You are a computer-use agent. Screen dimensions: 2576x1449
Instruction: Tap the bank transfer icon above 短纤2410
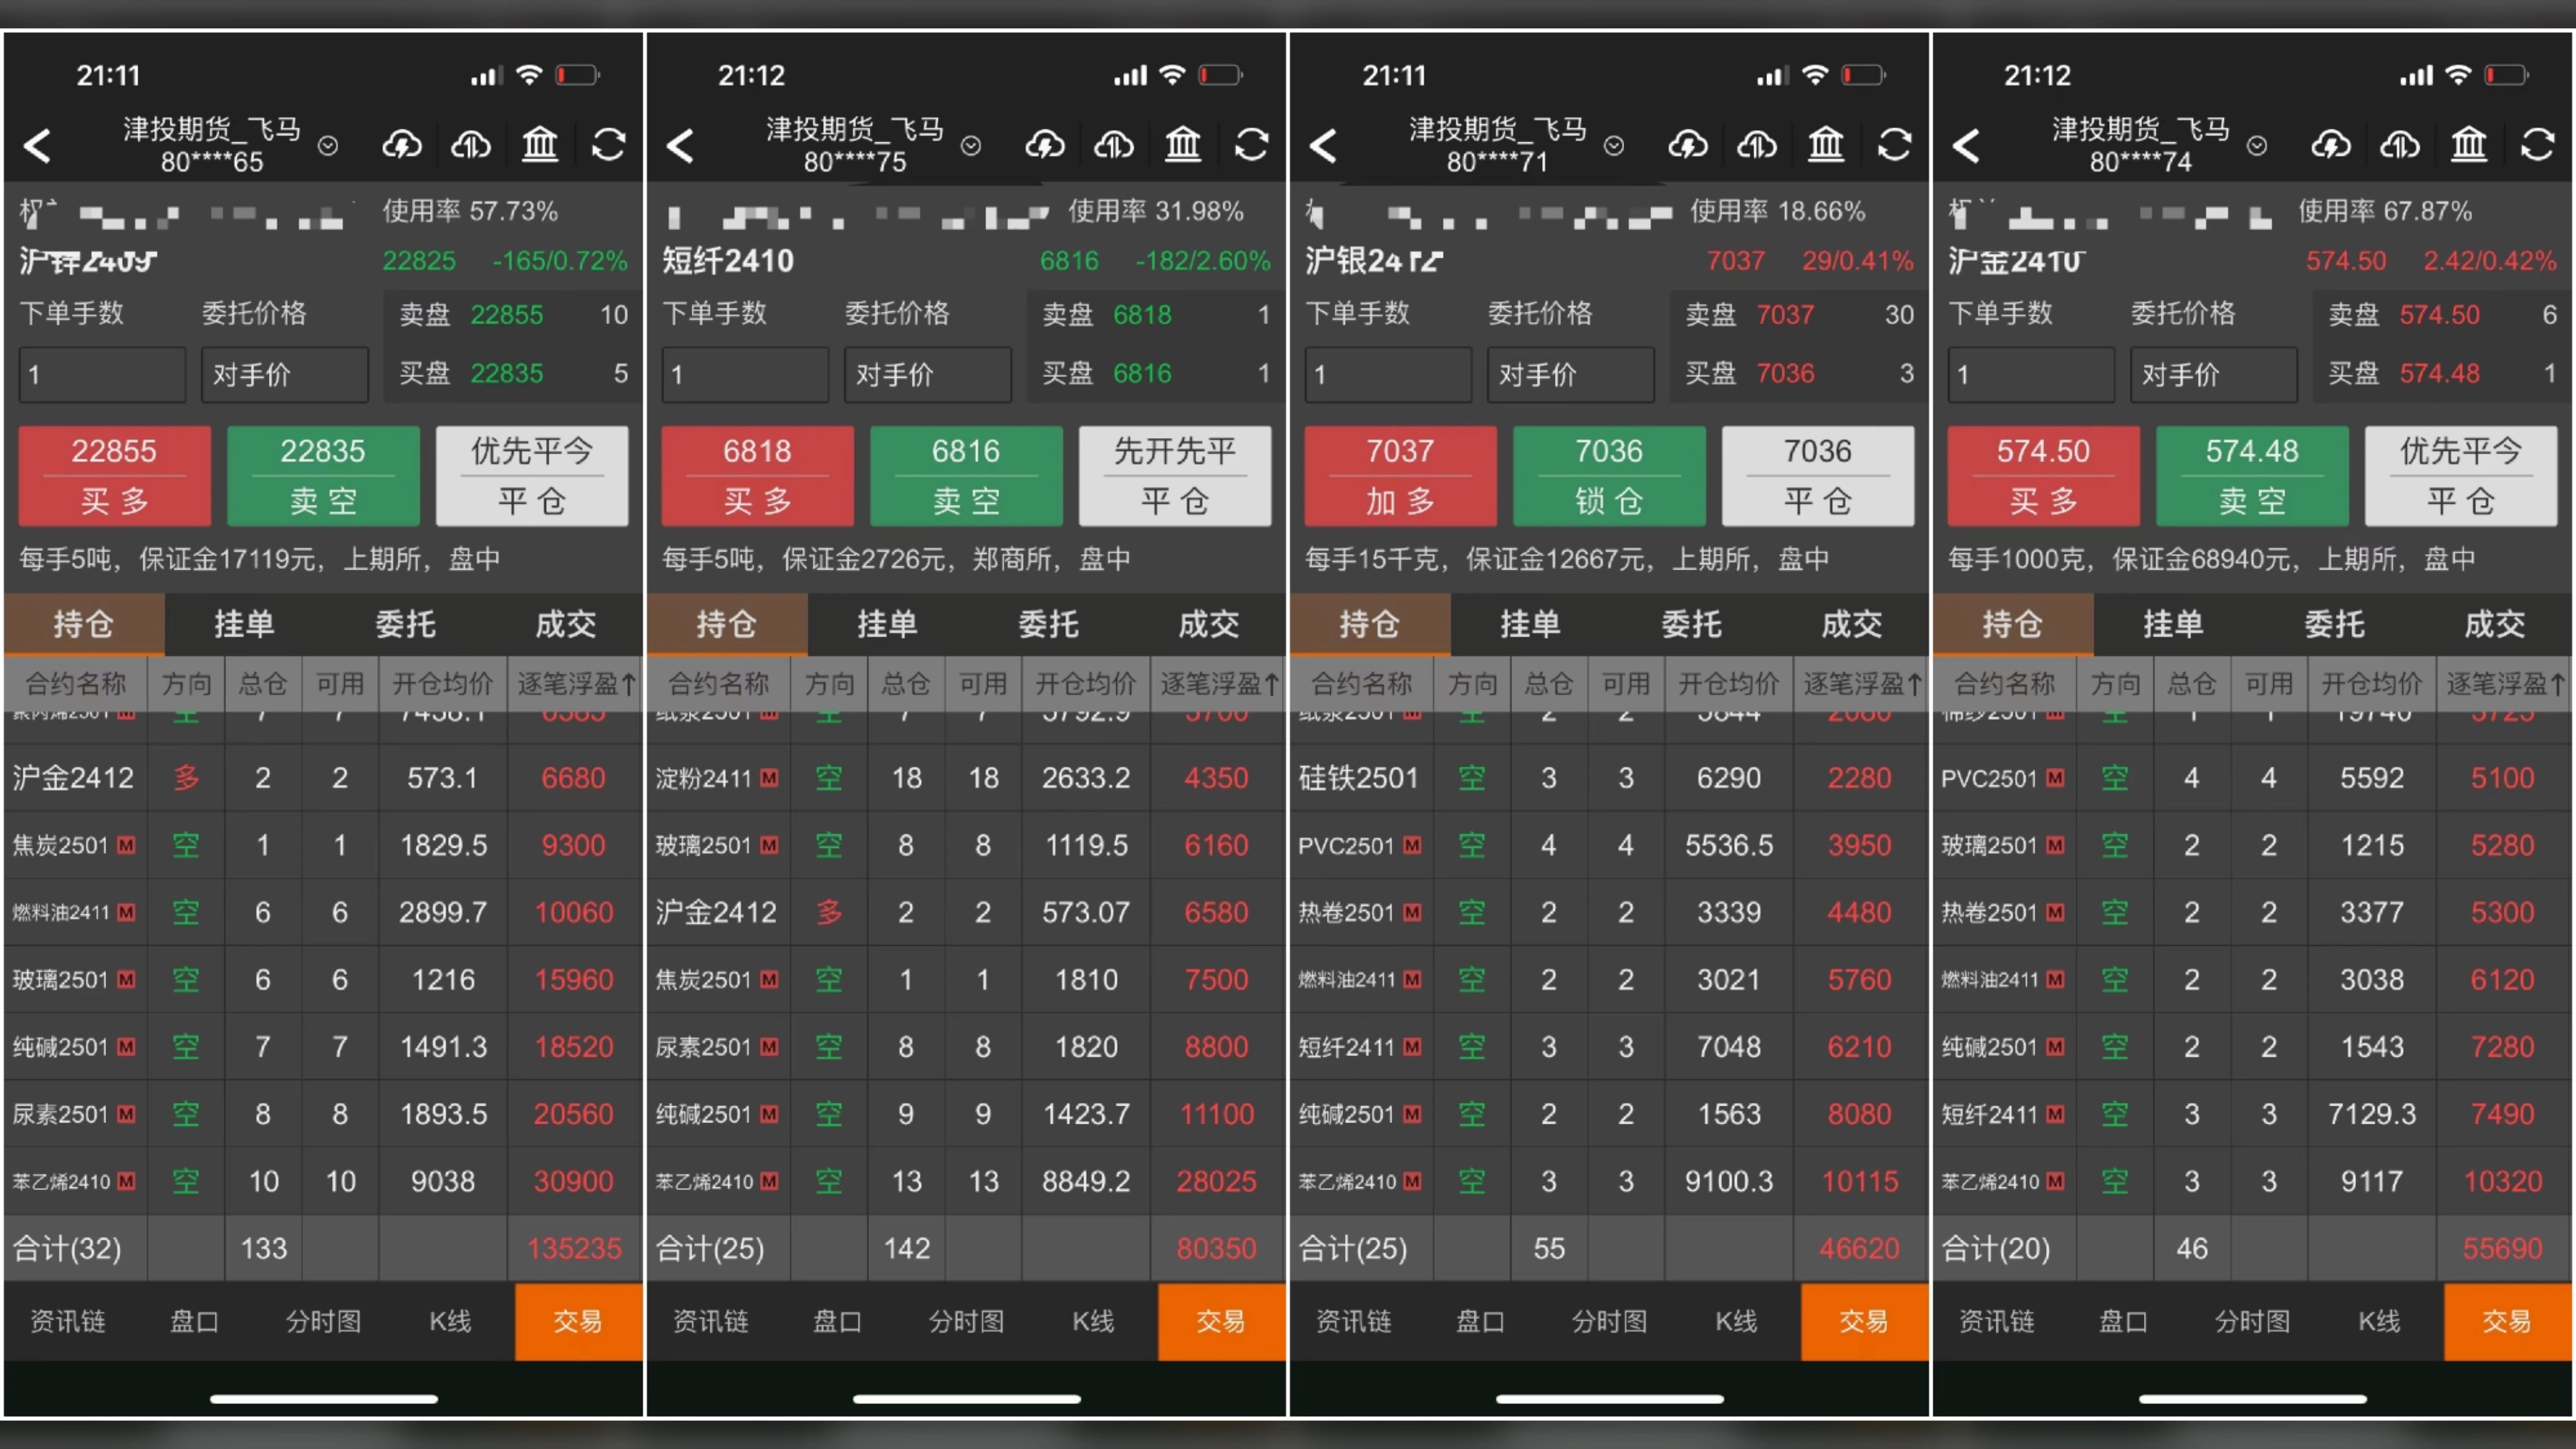(x=1183, y=145)
